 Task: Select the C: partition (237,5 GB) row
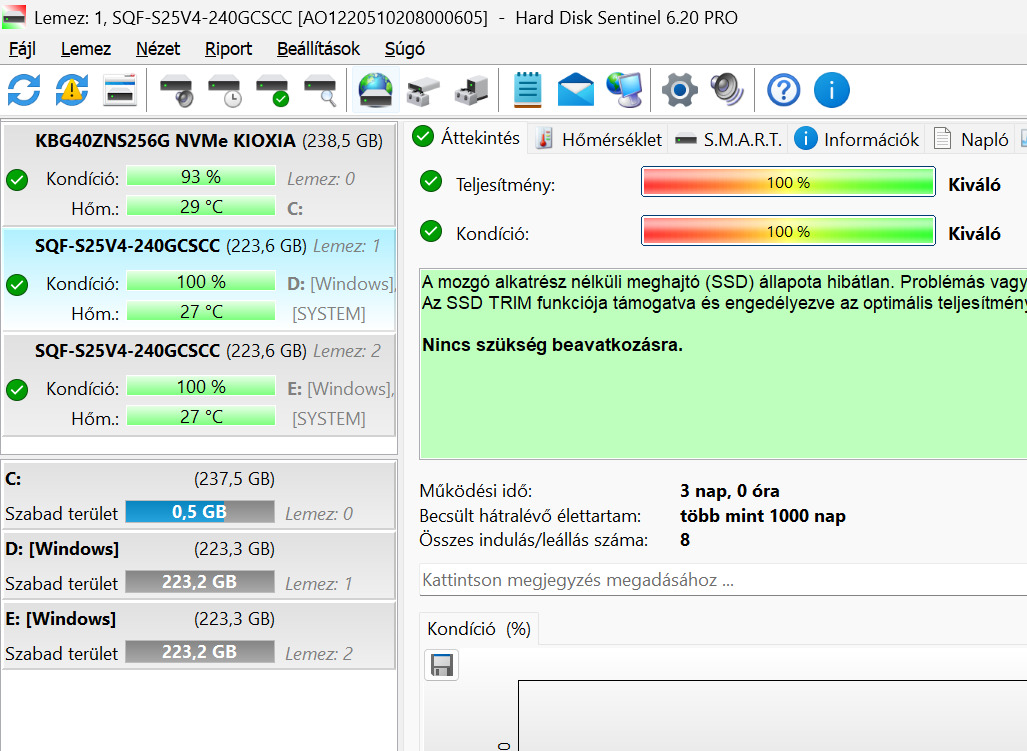[x=199, y=495]
